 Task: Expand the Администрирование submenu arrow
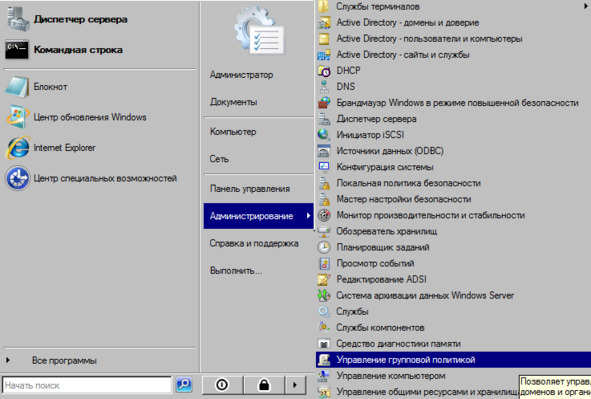[308, 216]
